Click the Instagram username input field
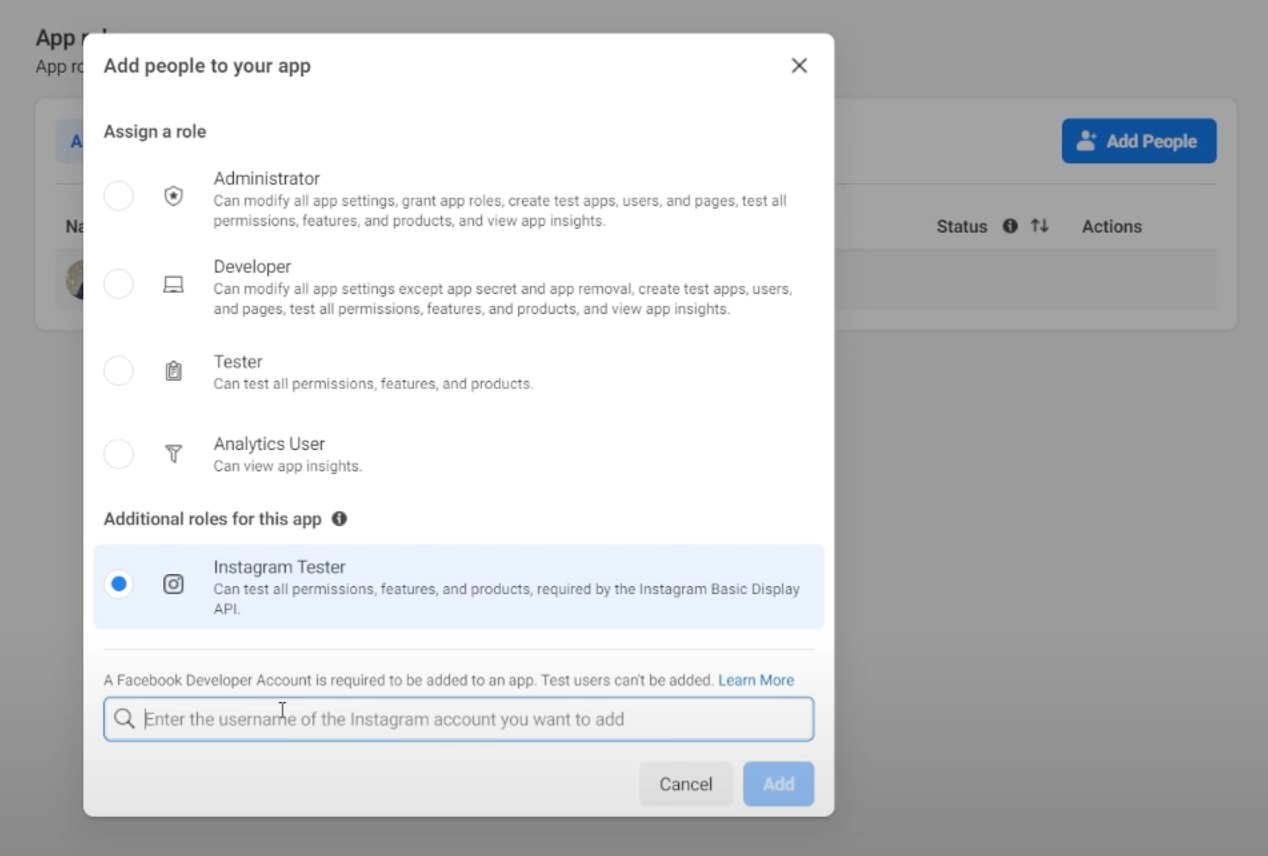This screenshot has width=1268, height=856. point(459,719)
